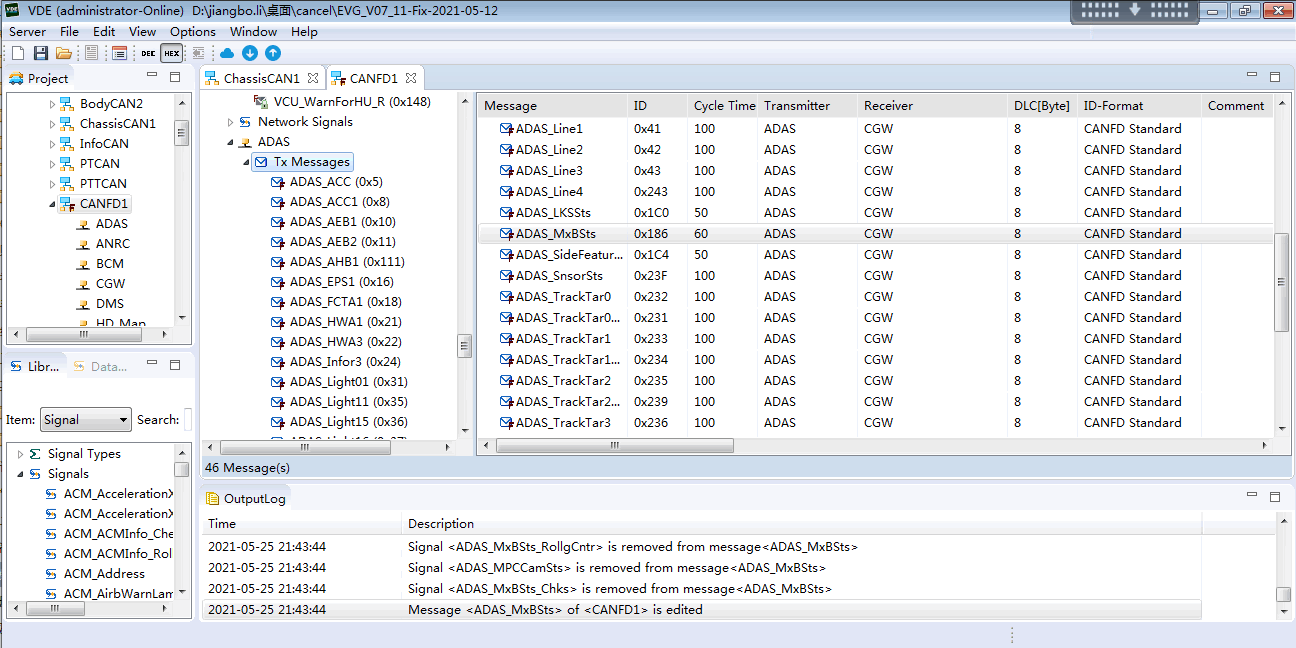Toggle the HEX display mode
This screenshot has width=1296, height=648.
(x=172, y=53)
